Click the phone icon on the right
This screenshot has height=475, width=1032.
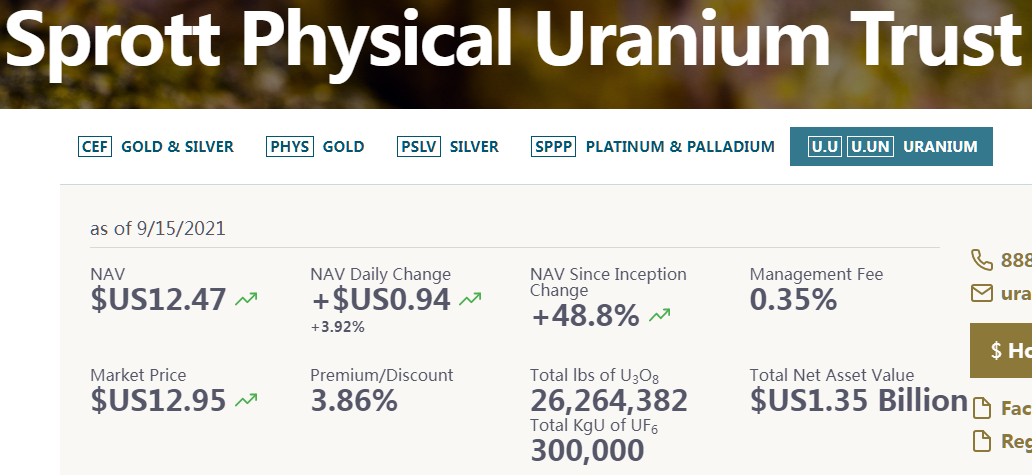(x=982, y=260)
